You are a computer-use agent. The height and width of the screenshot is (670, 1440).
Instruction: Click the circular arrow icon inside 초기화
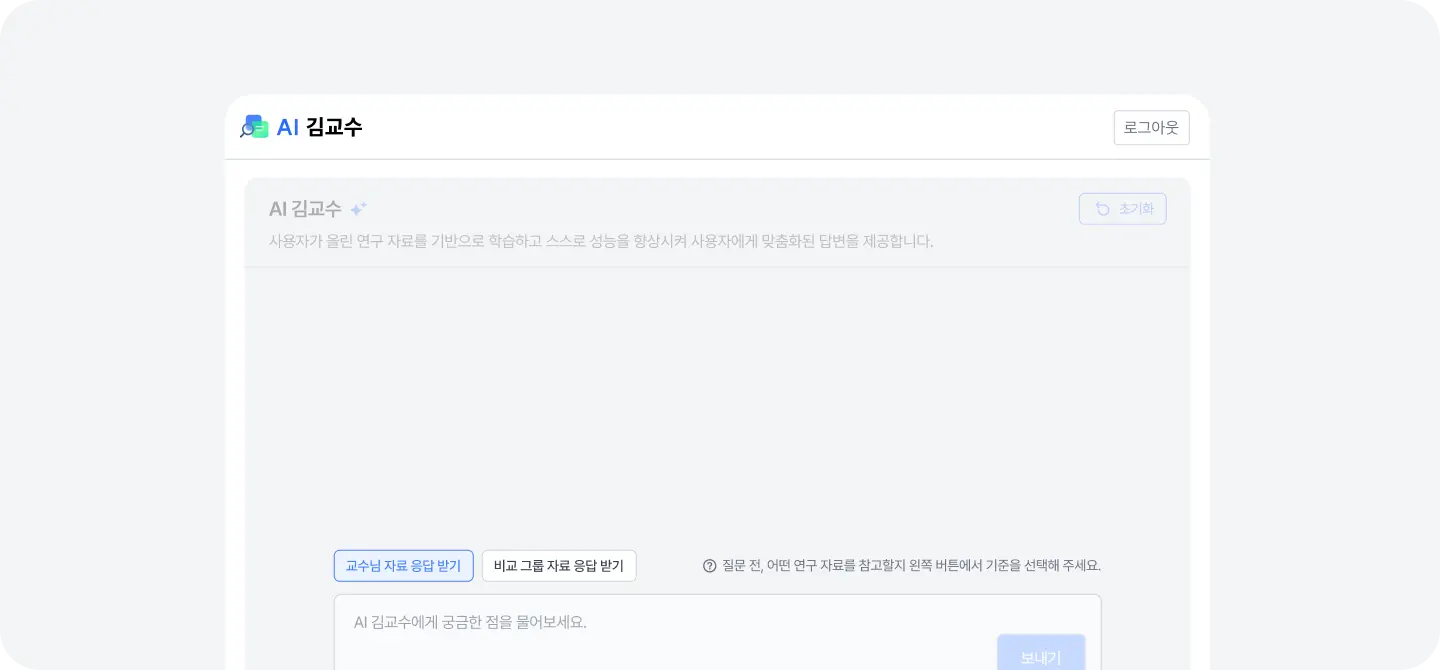pos(1102,209)
